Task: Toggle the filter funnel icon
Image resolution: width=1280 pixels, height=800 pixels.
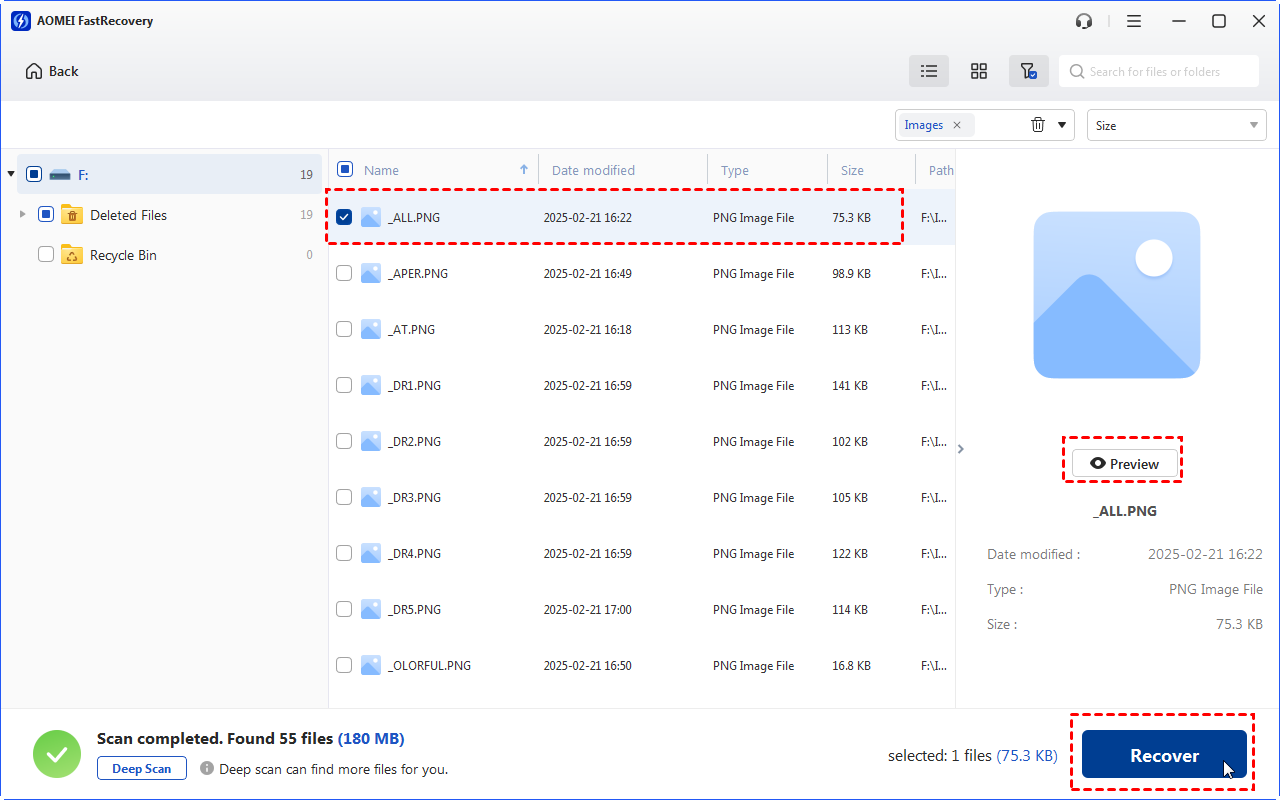Action: click(1028, 71)
